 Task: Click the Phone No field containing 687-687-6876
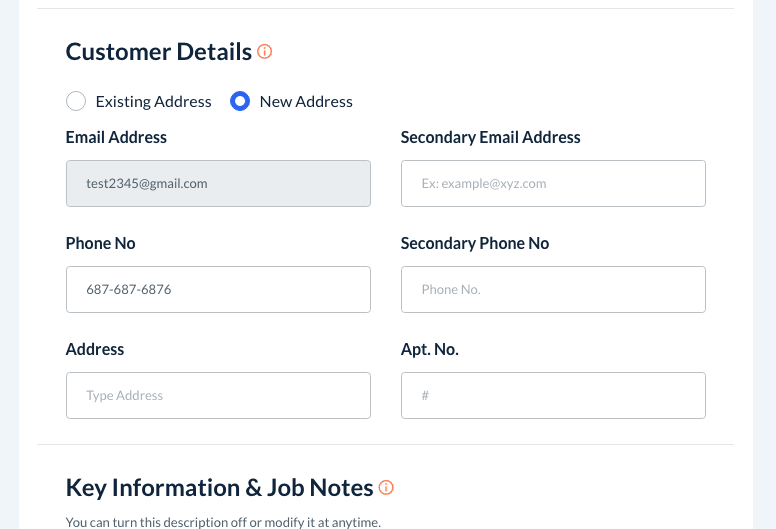click(218, 290)
